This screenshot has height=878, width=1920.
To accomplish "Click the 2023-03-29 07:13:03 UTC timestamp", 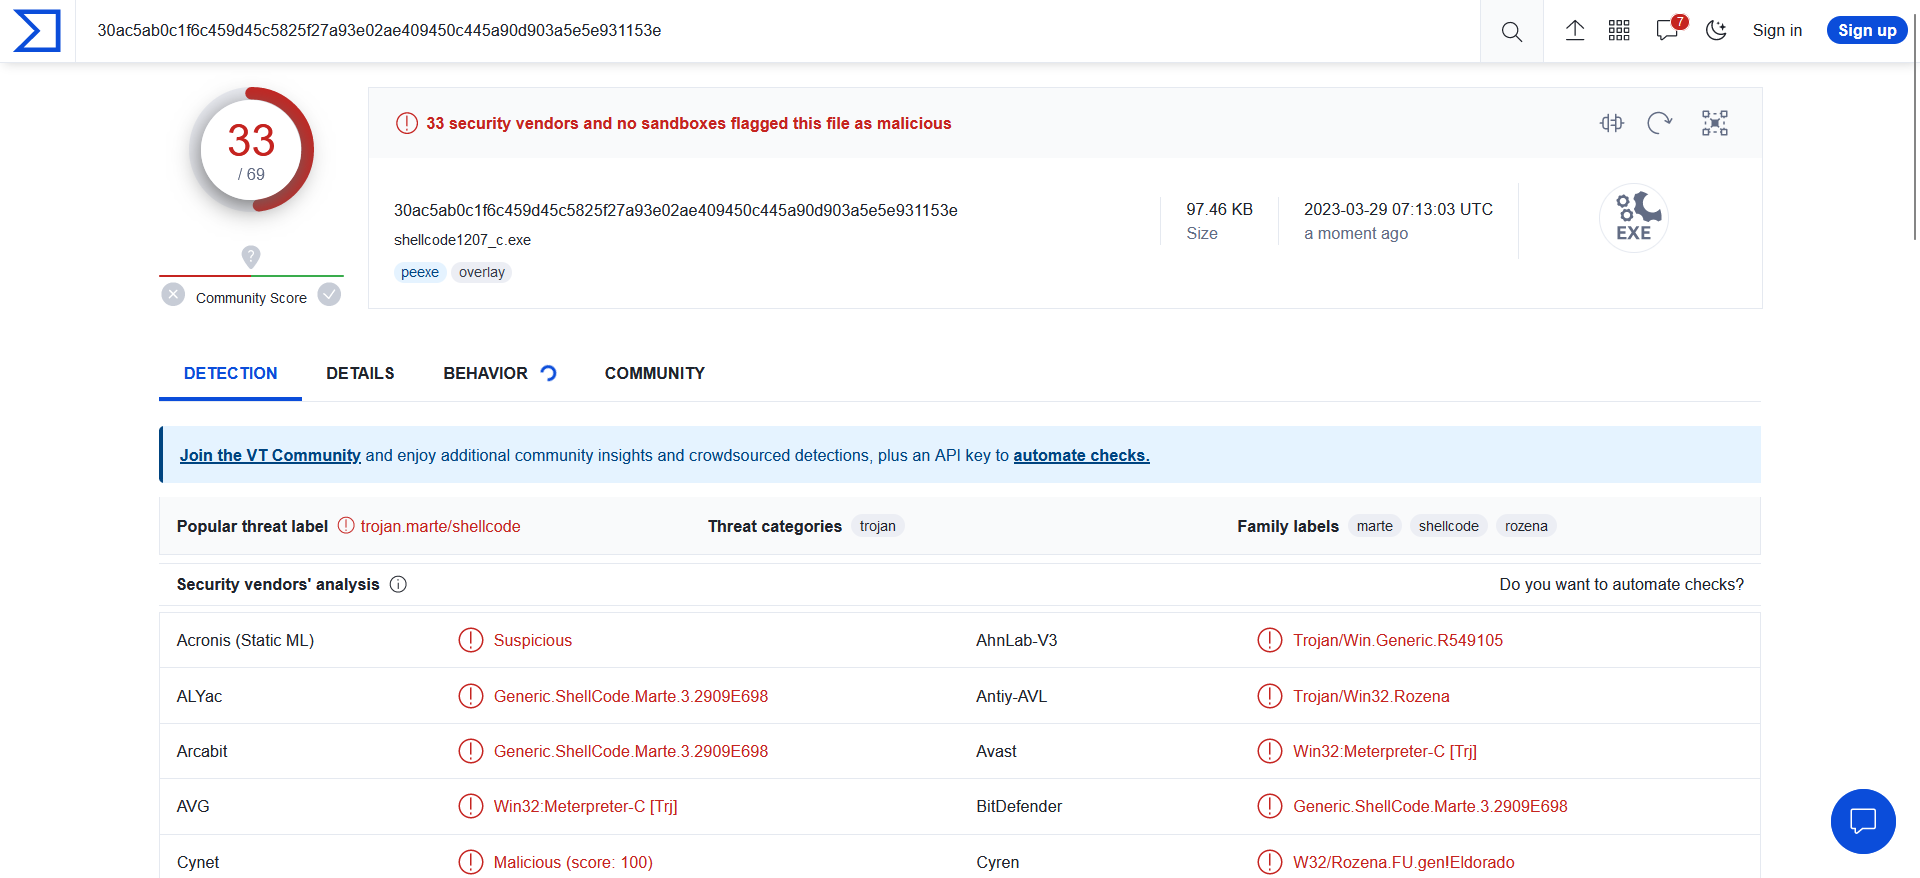I will (1398, 209).
